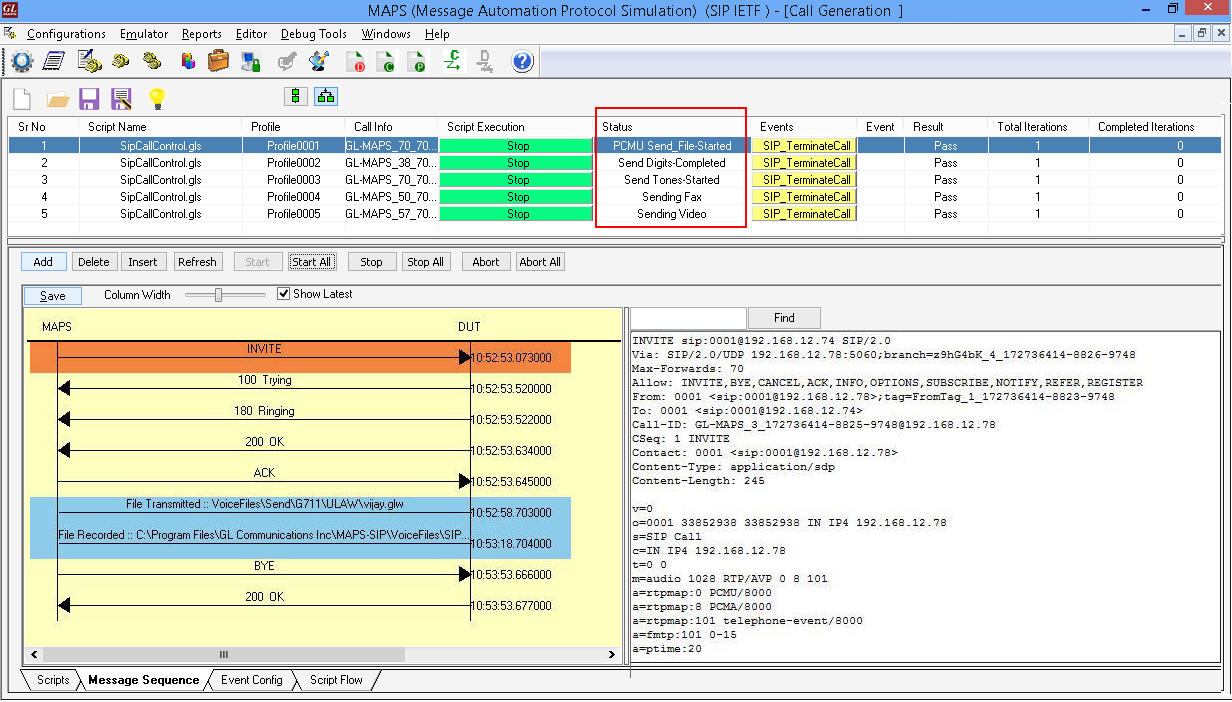Click the 'Sending Fax' status cell
The height and width of the screenshot is (702, 1232).
[672, 197]
